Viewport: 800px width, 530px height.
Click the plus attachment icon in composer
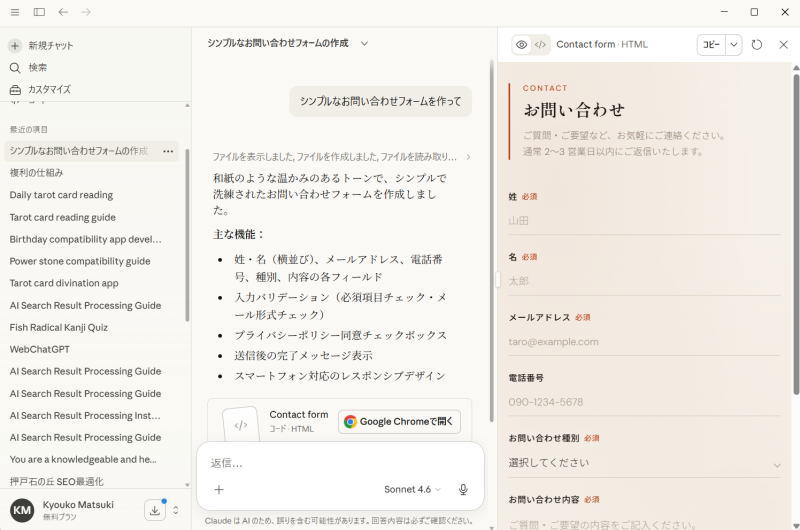click(x=219, y=489)
